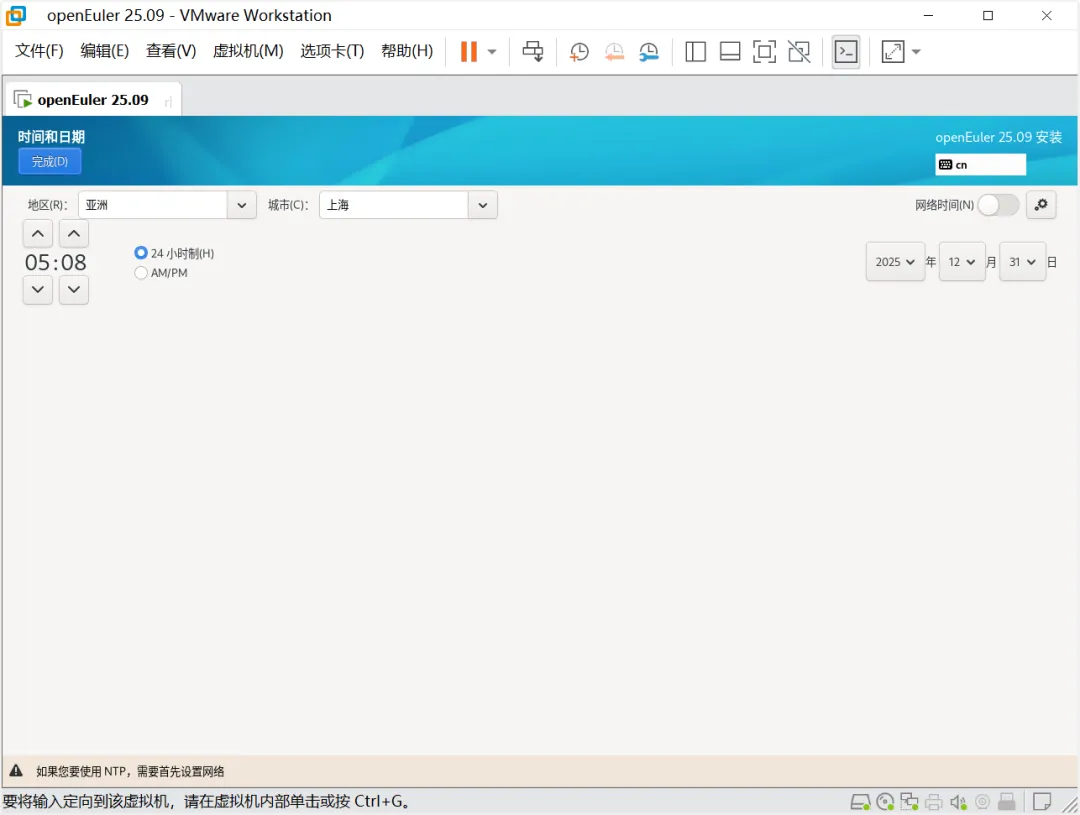Click the 05:08 time display

click(x=56, y=262)
